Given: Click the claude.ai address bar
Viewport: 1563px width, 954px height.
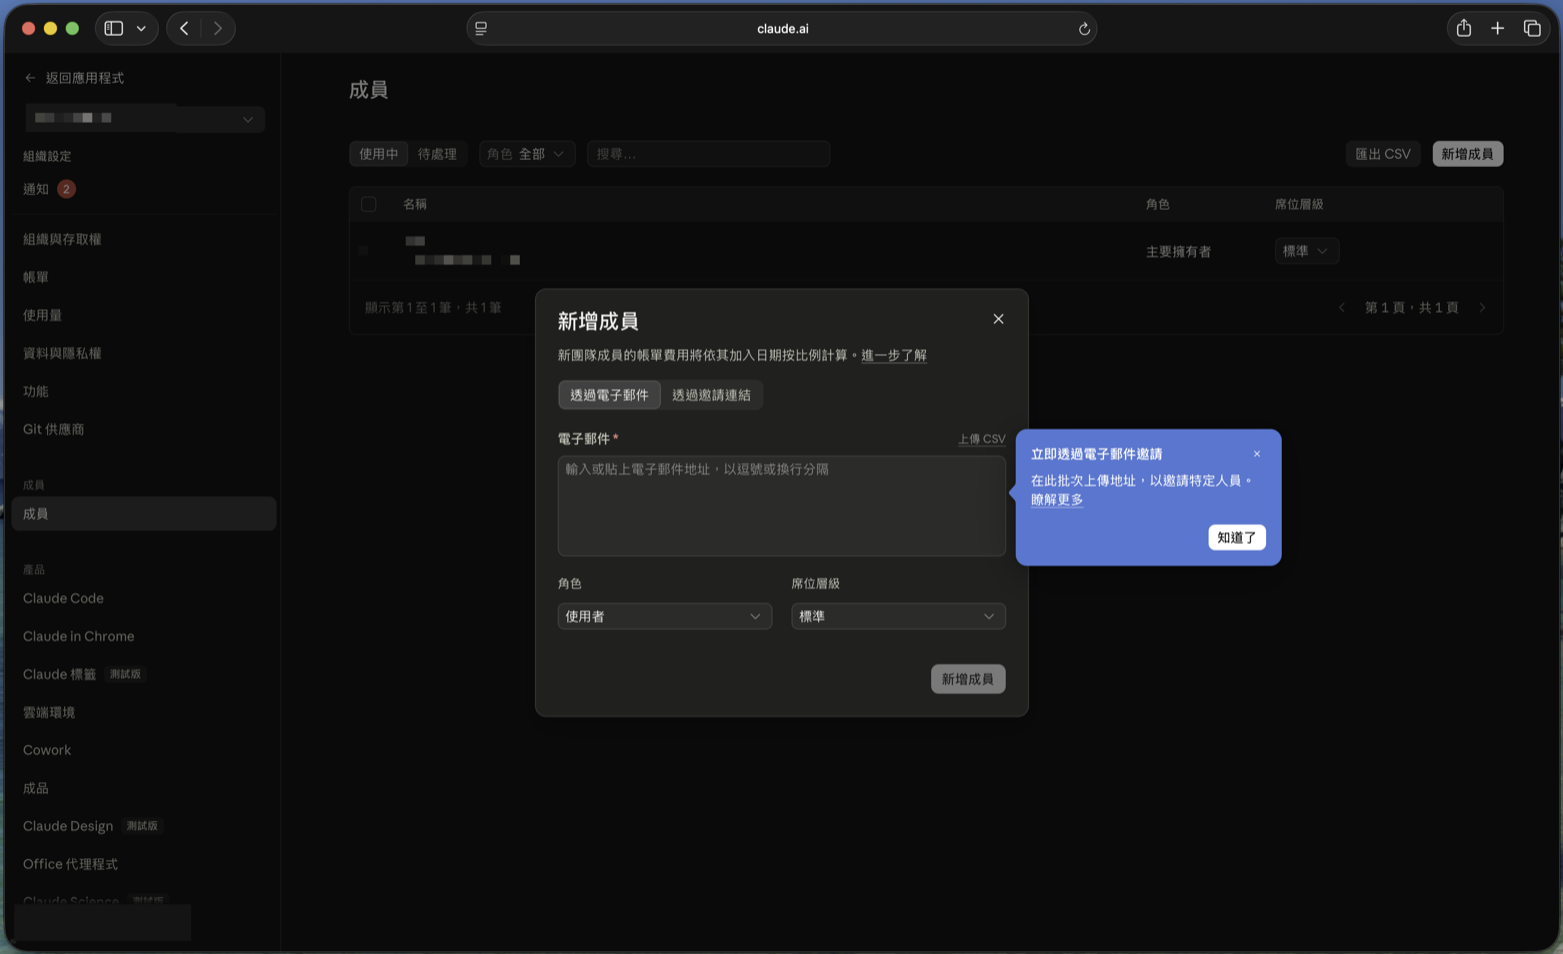Looking at the screenshot, I should [x=782, y=29].
